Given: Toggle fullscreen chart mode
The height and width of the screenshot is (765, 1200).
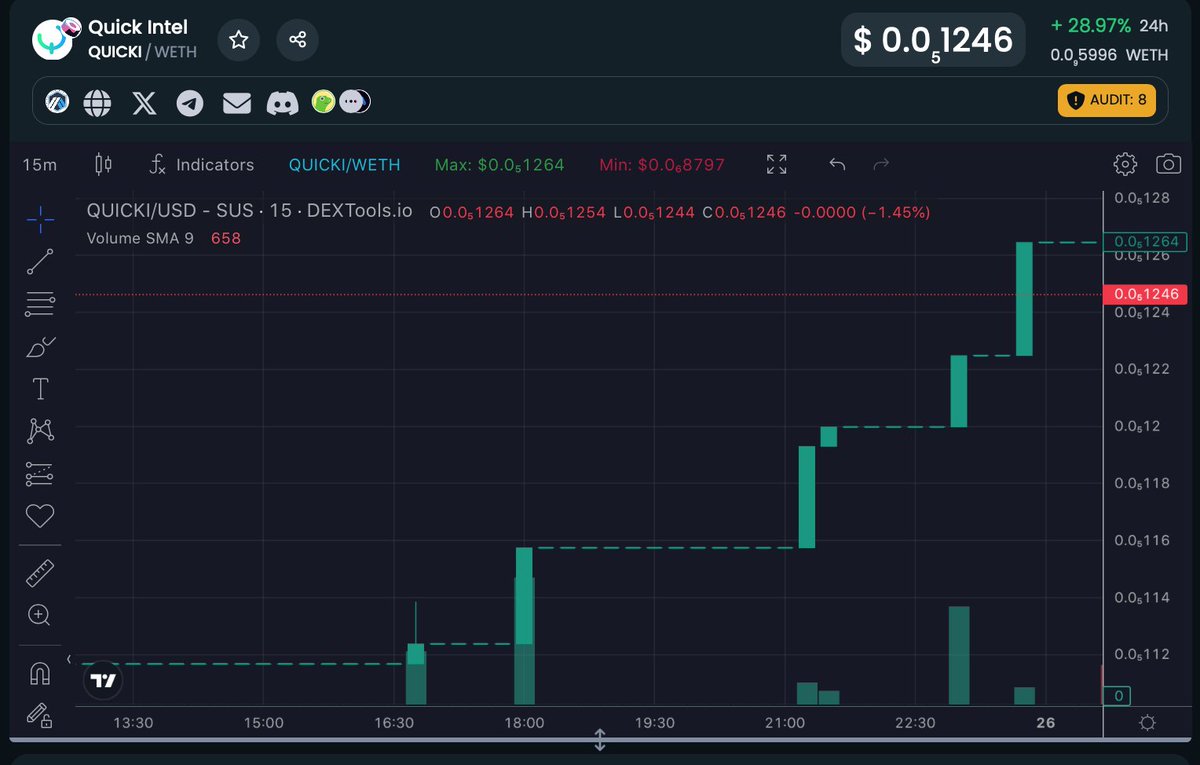Looking at the screenshot, I should tap(776, 165).
